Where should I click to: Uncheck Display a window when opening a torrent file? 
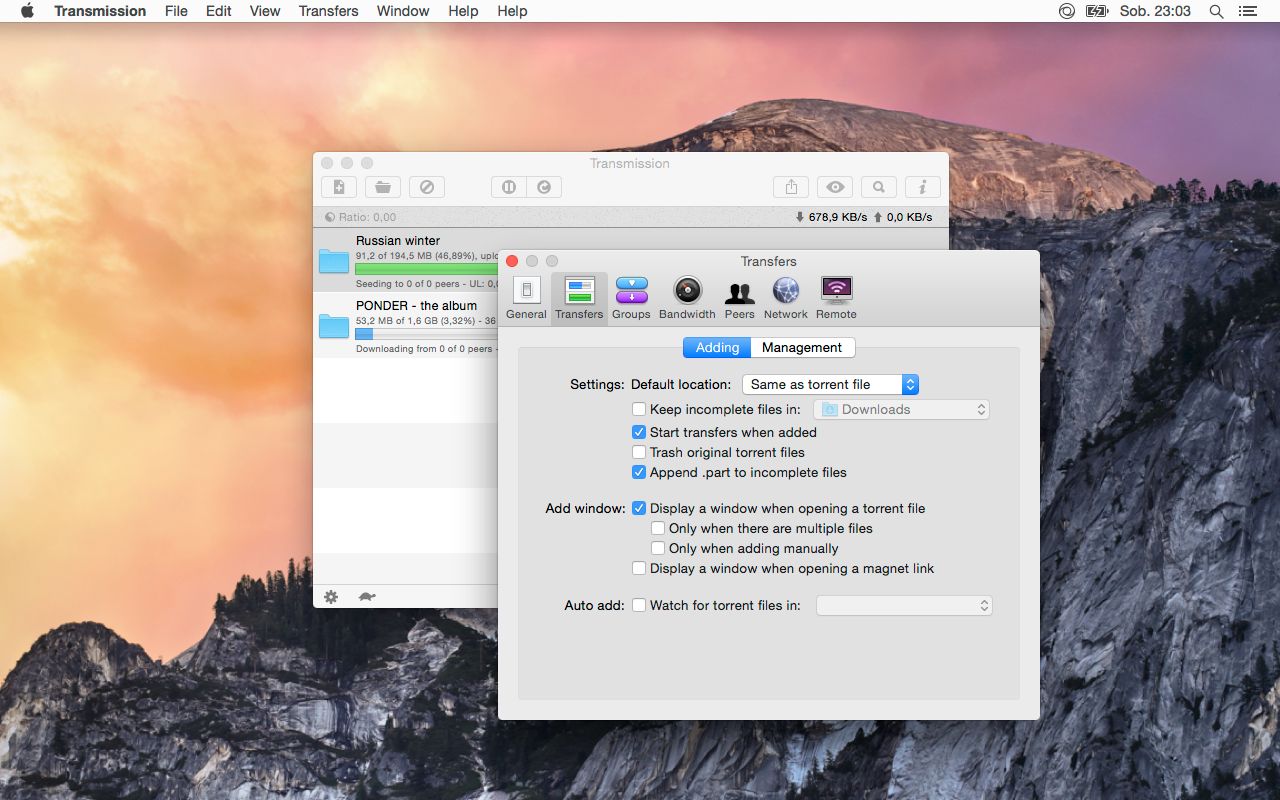pos(639,508)
